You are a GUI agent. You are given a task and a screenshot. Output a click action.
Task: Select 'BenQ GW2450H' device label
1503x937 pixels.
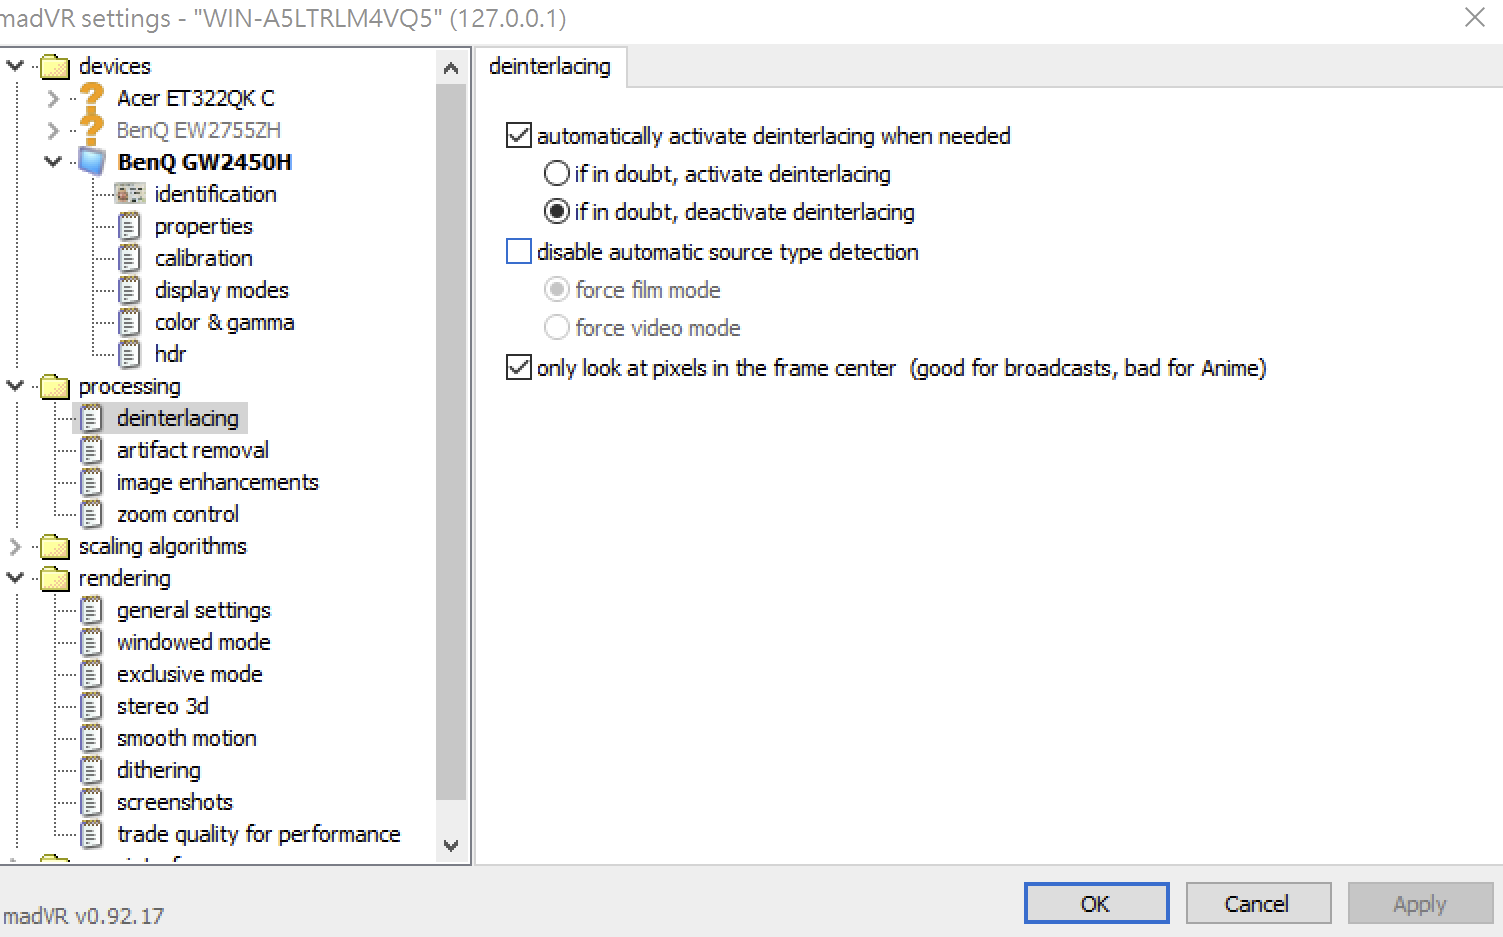[x=205, y=162]
